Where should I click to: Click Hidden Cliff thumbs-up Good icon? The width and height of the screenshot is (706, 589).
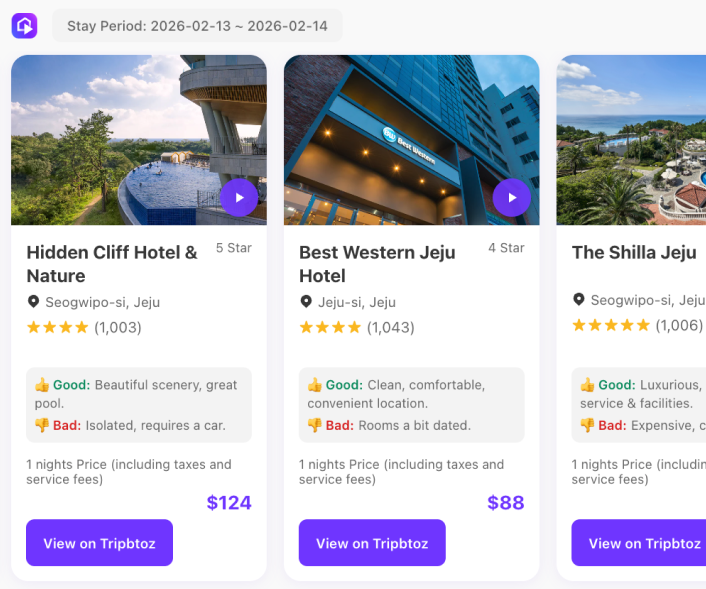click(x=42, y=385)
